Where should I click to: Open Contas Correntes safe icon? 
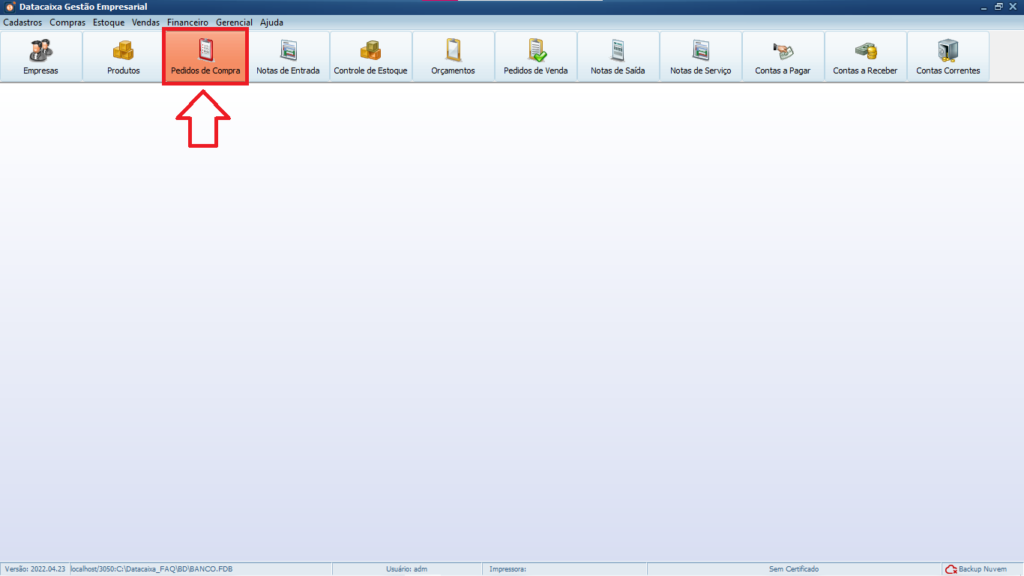pos(947,57)
